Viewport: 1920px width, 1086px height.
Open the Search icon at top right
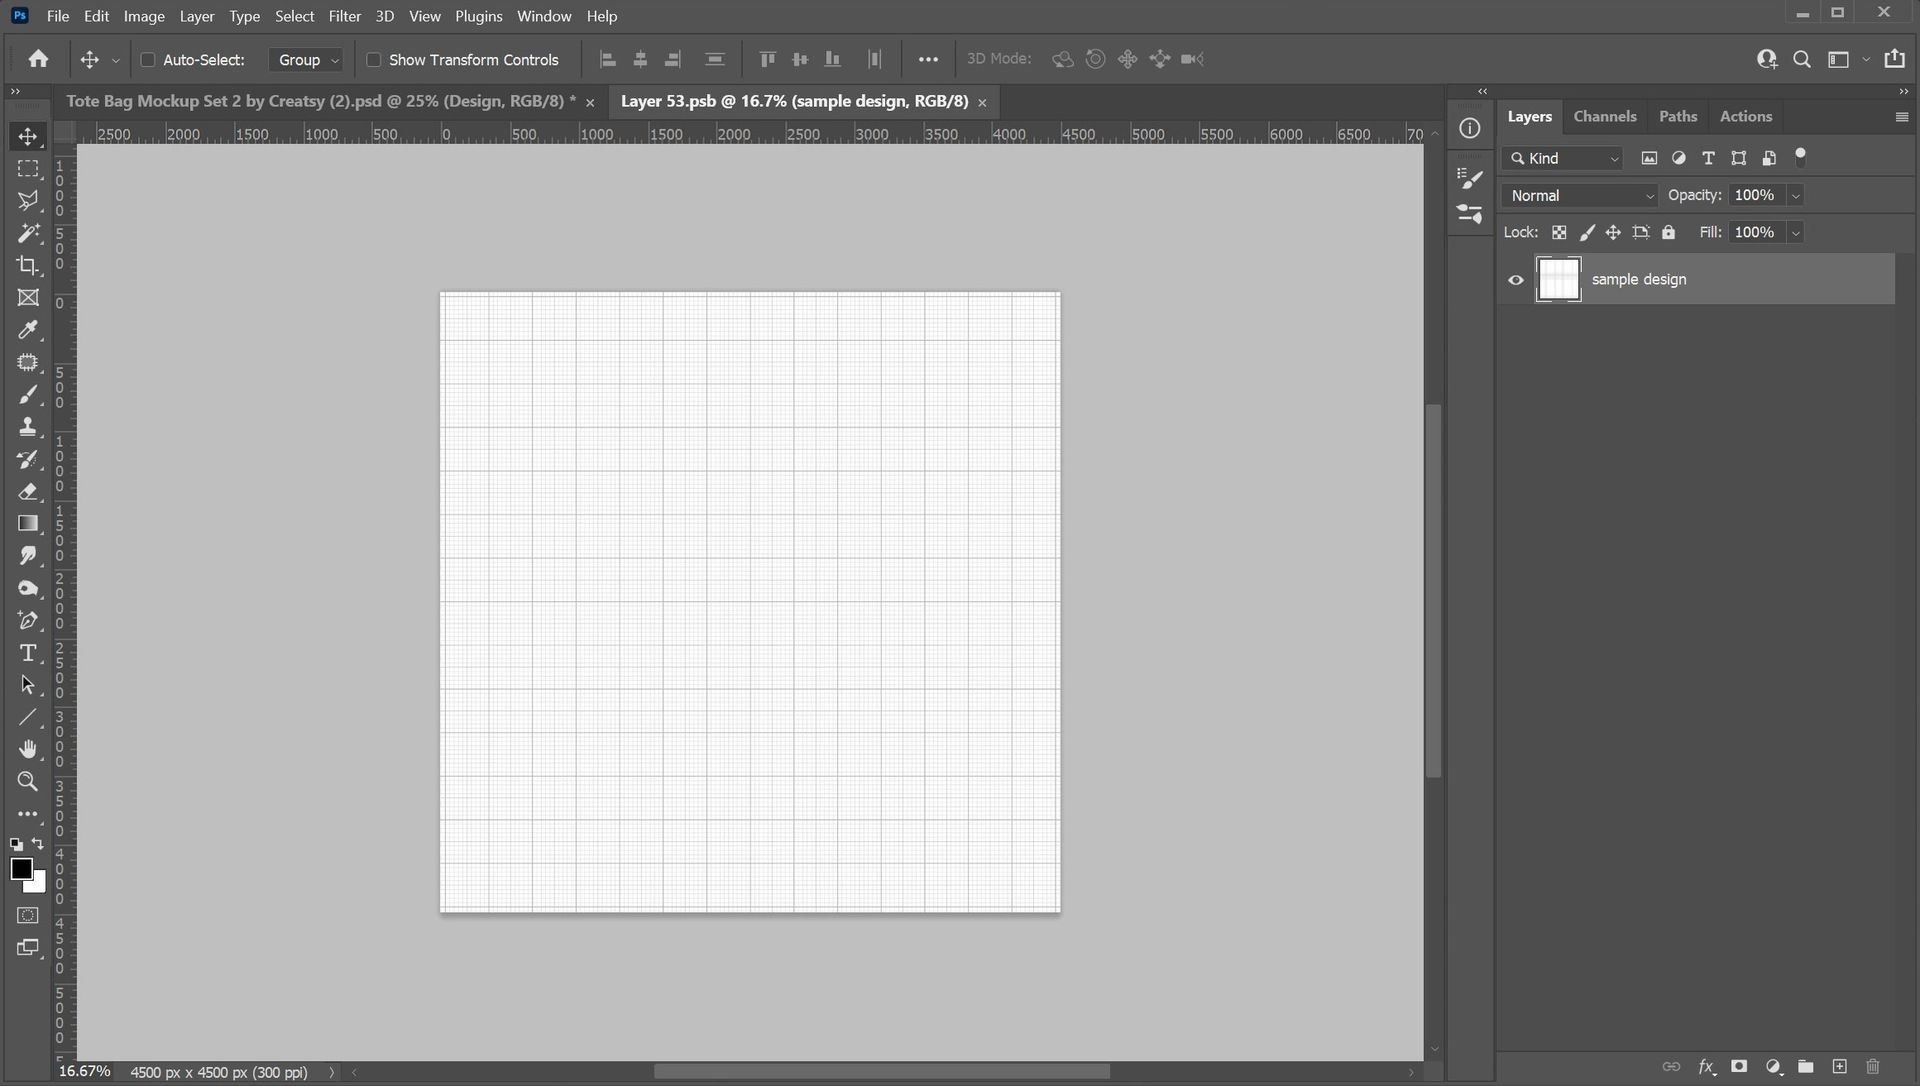click(1802, 59)
